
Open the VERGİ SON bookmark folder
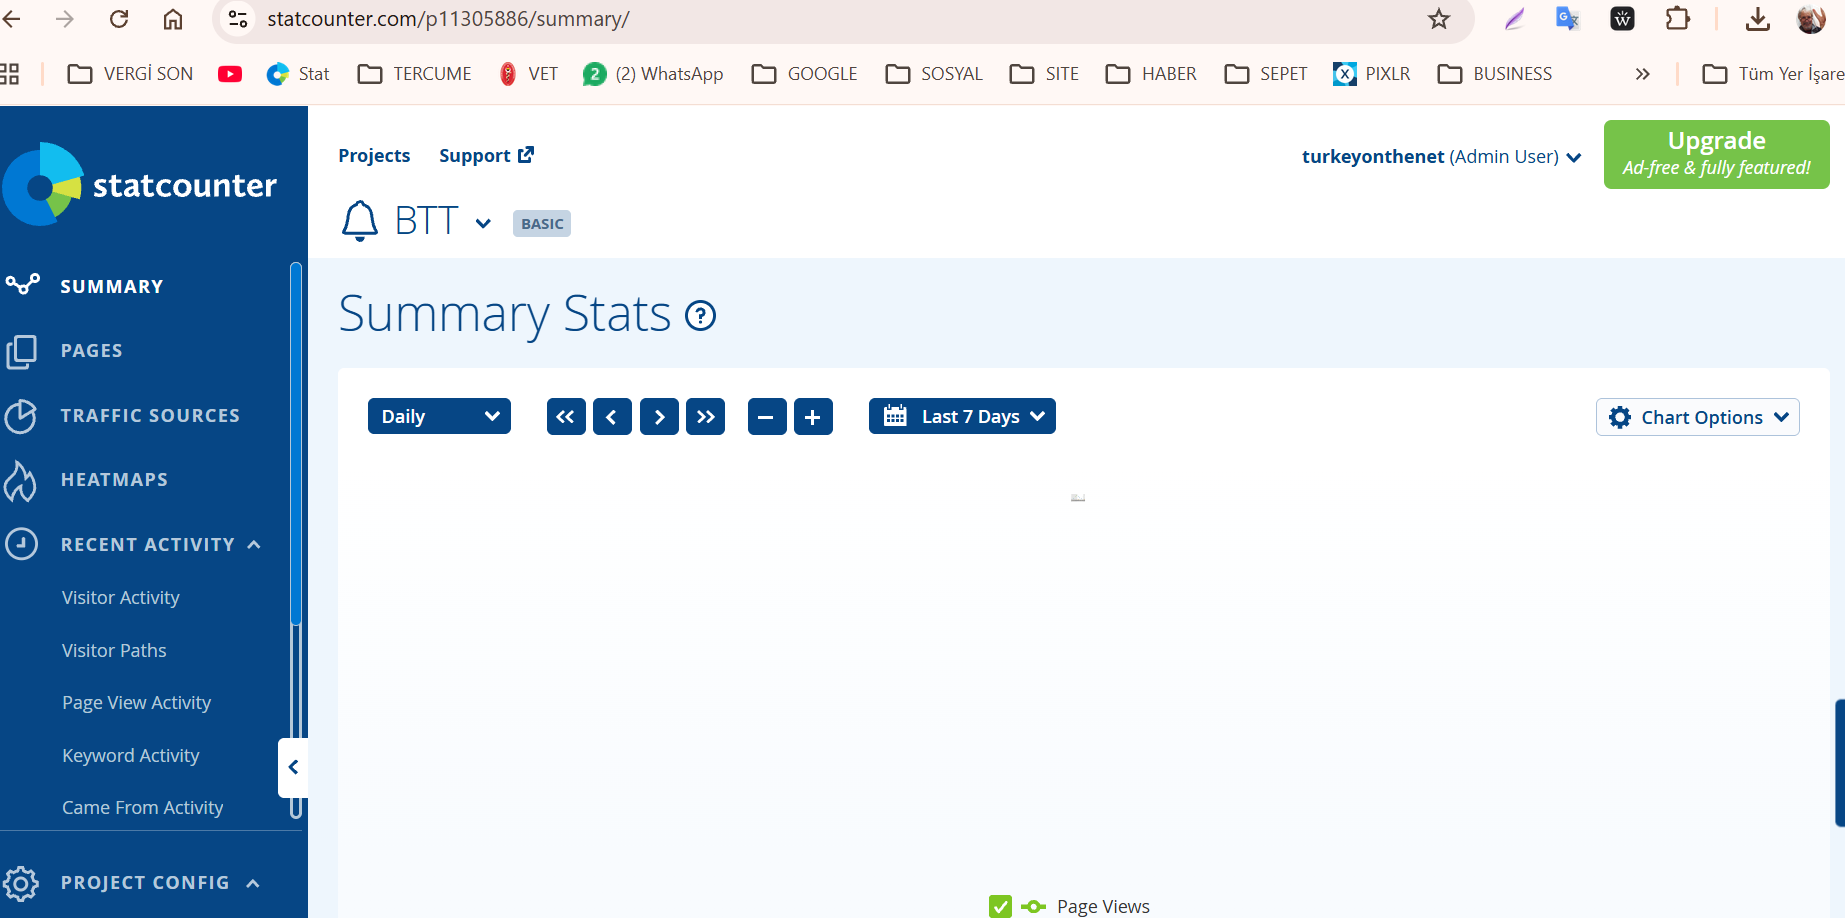click(130, 74)
